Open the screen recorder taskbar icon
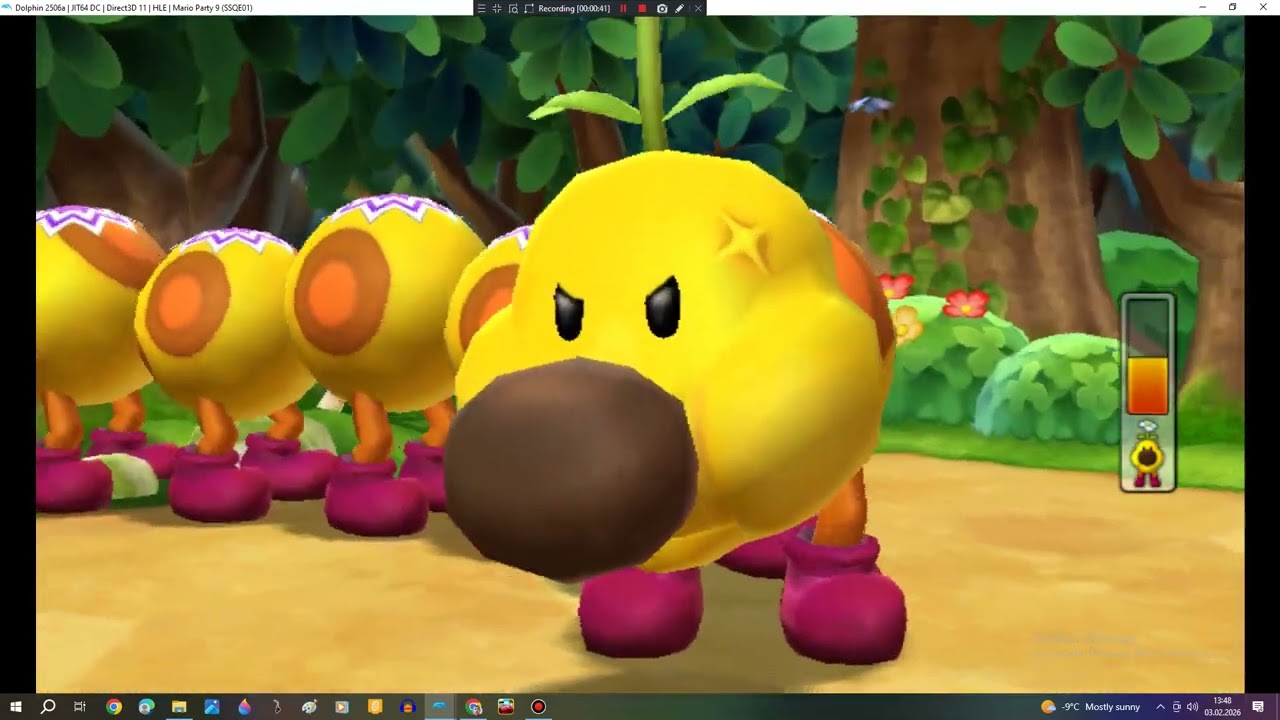 [x=538, y=707]
